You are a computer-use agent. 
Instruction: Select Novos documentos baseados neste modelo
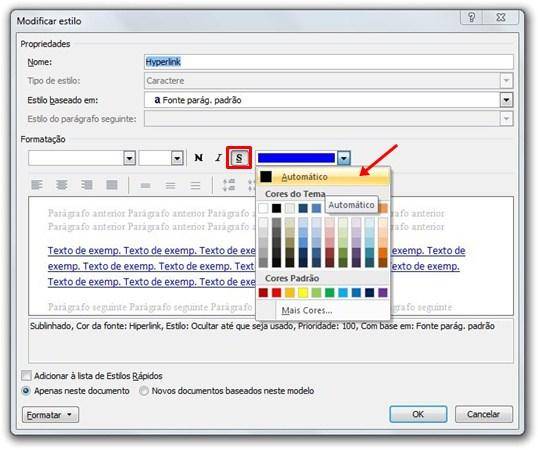coord(144,391)
